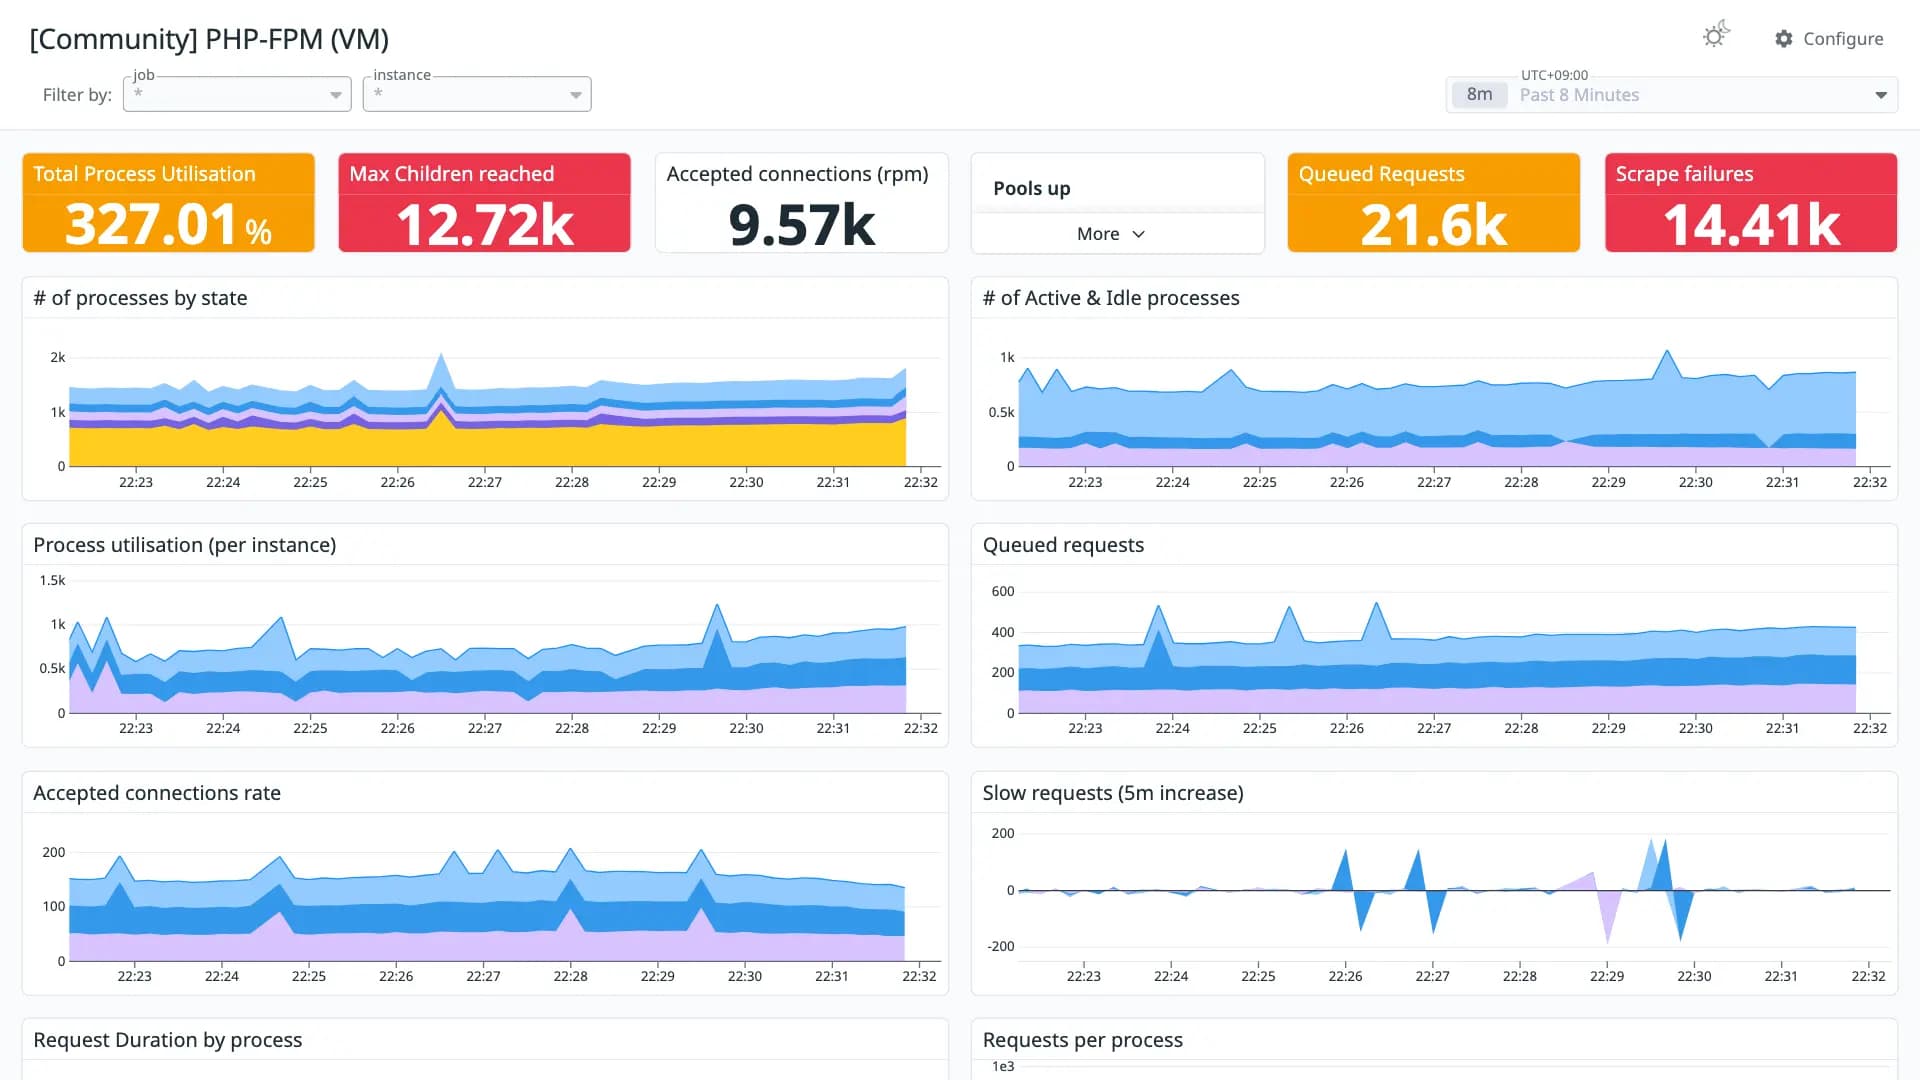Screen dimensions: 1920x1080
Task: Click the 'Queued requests' chart title
Action: click(x=1063, y=545)
